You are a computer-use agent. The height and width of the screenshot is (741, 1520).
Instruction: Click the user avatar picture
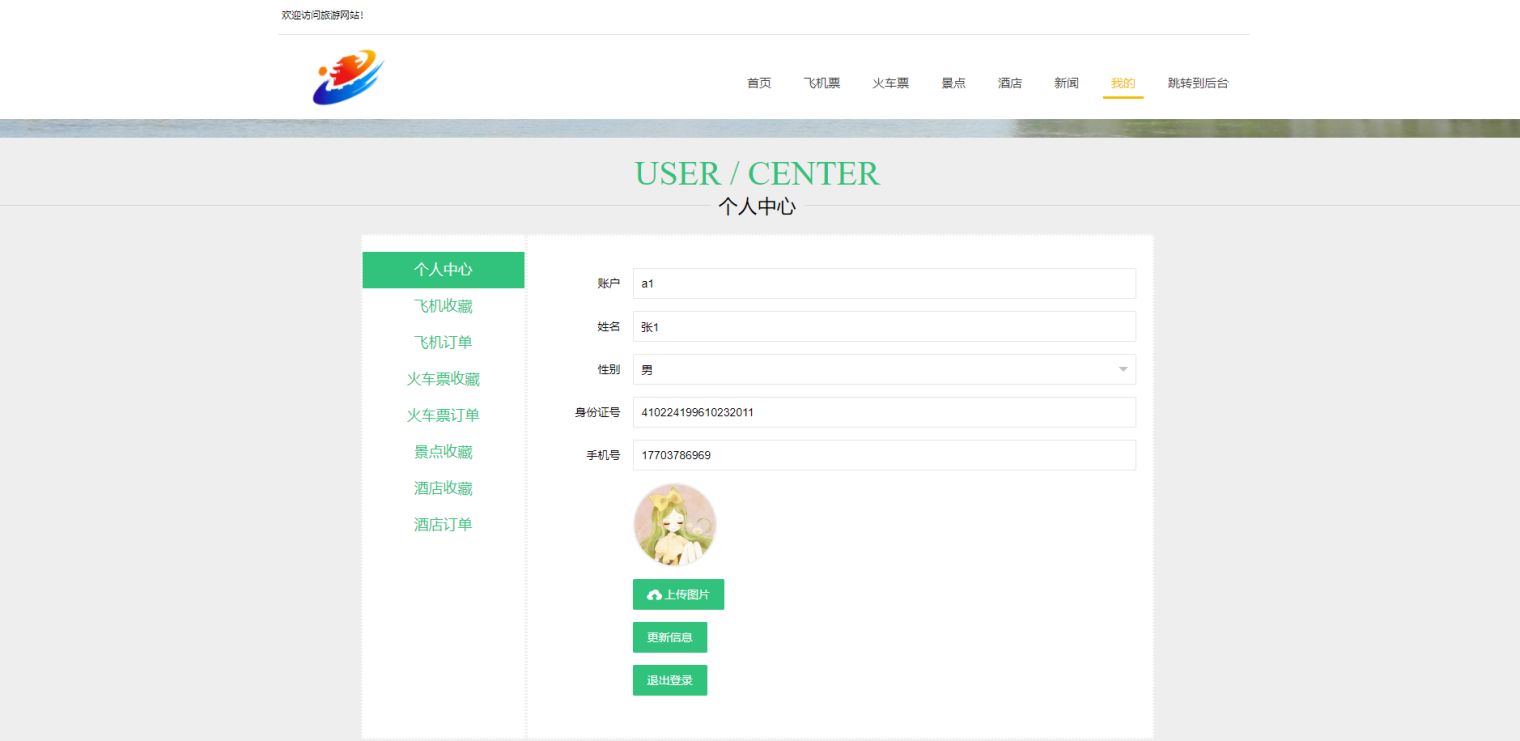(x=675, y=525)
